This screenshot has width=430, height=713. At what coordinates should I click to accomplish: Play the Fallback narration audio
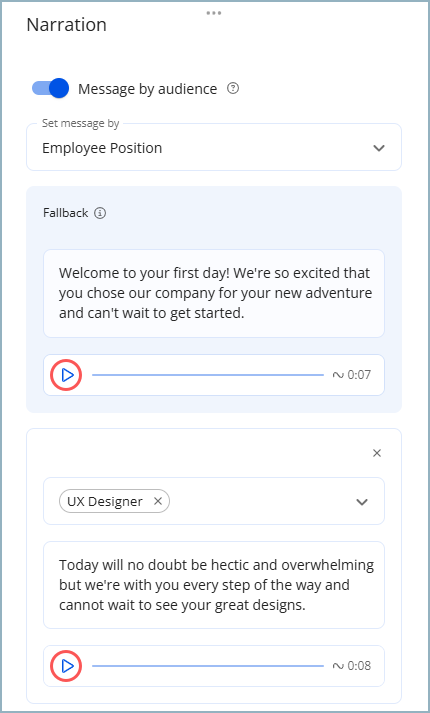[67, 375]
